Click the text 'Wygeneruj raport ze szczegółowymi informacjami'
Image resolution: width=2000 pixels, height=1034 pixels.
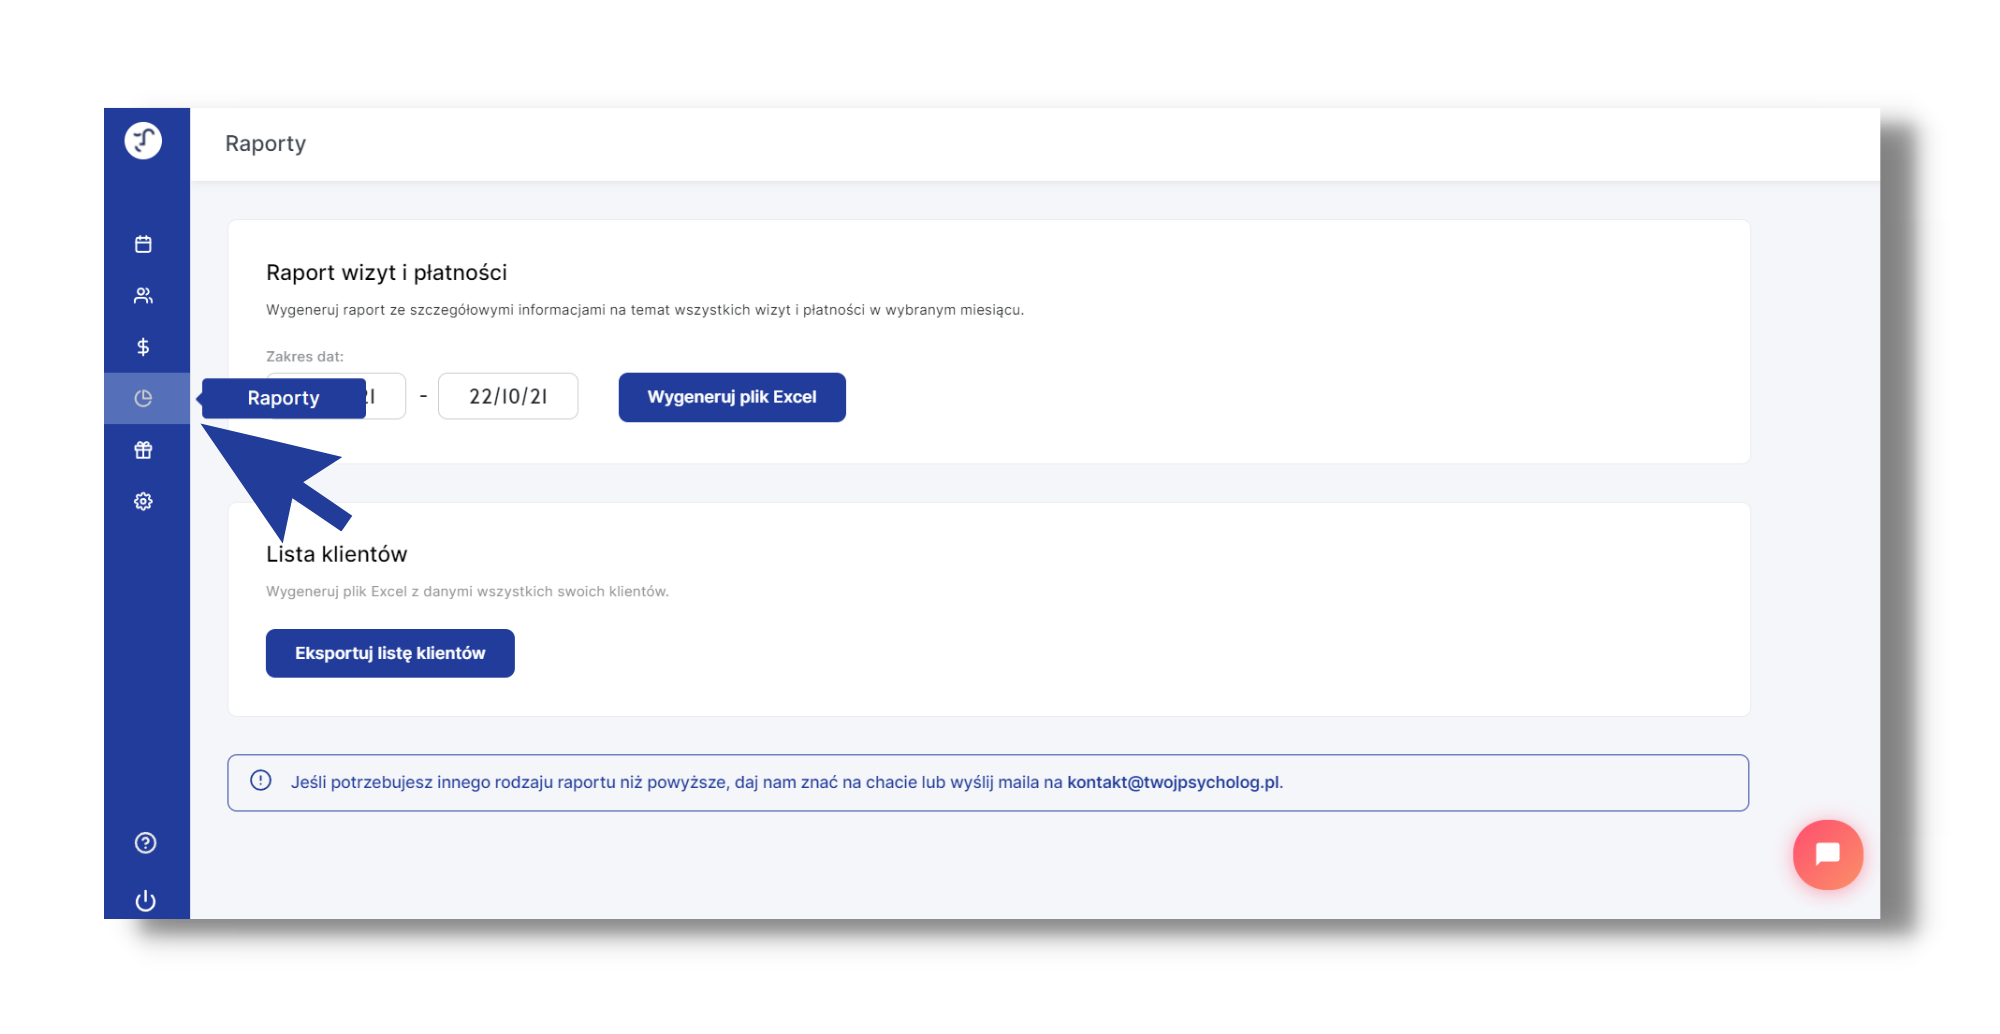[645, 310]
